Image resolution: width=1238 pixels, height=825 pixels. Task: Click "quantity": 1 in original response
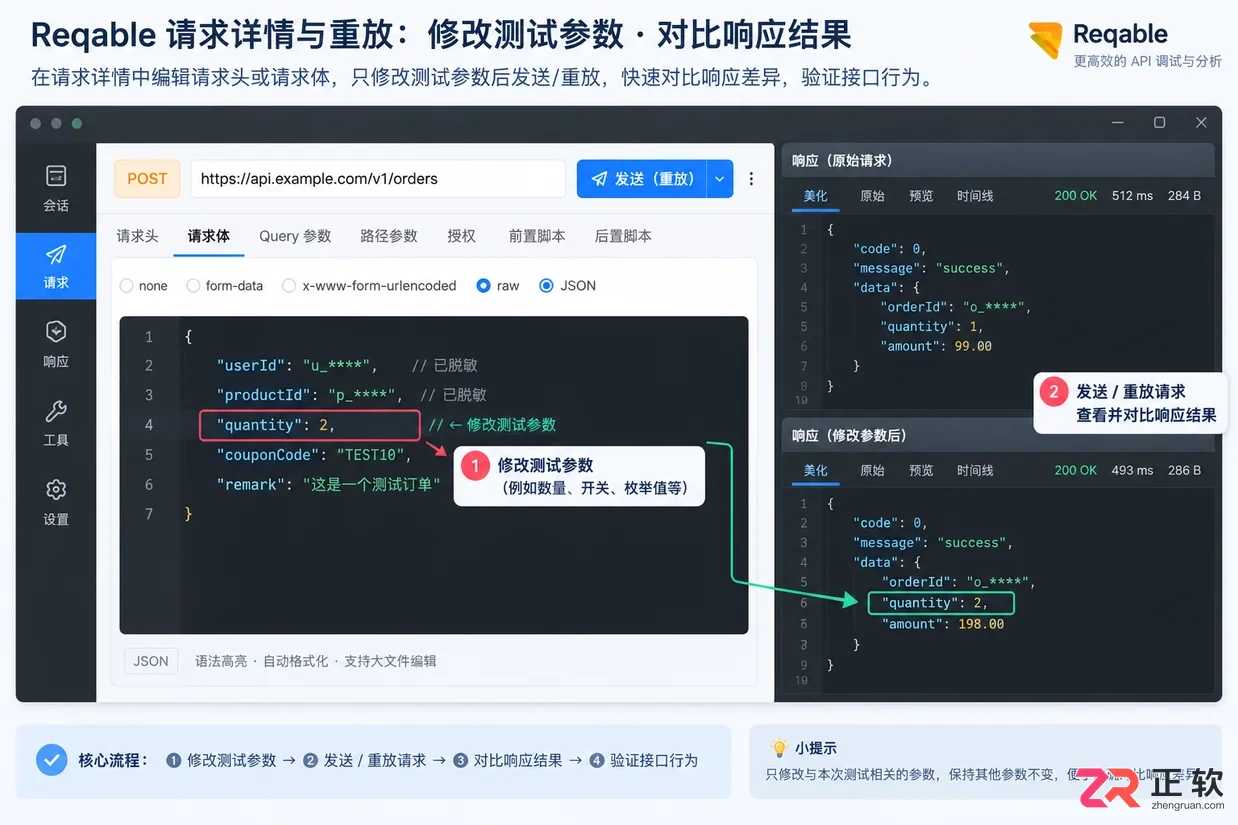(x=932, y=327)
